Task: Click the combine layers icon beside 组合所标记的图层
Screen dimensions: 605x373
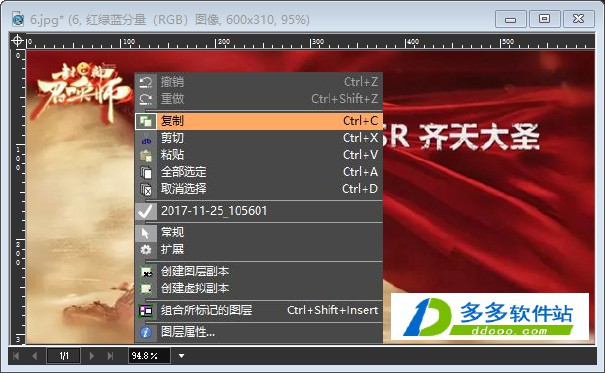Action: pyautogui.click(x=145, y=311)
